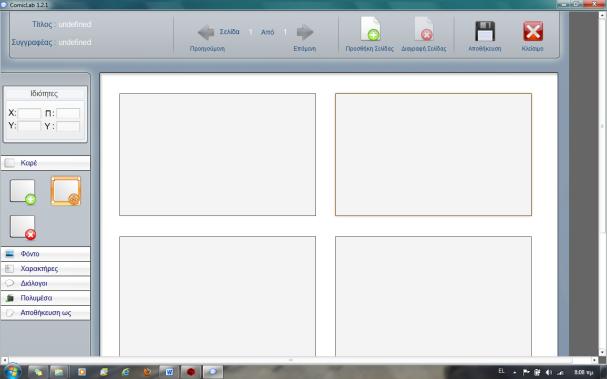Open the red circle taskbar app
The height and width of the screenshot is (379, 607).
pos(191,372)
